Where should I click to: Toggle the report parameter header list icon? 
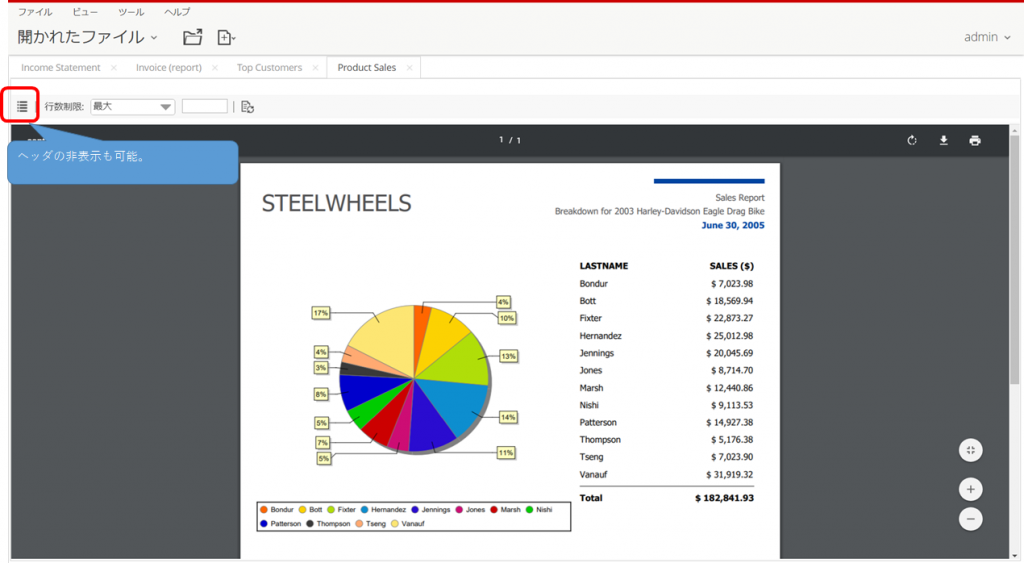tap(22, 106)
